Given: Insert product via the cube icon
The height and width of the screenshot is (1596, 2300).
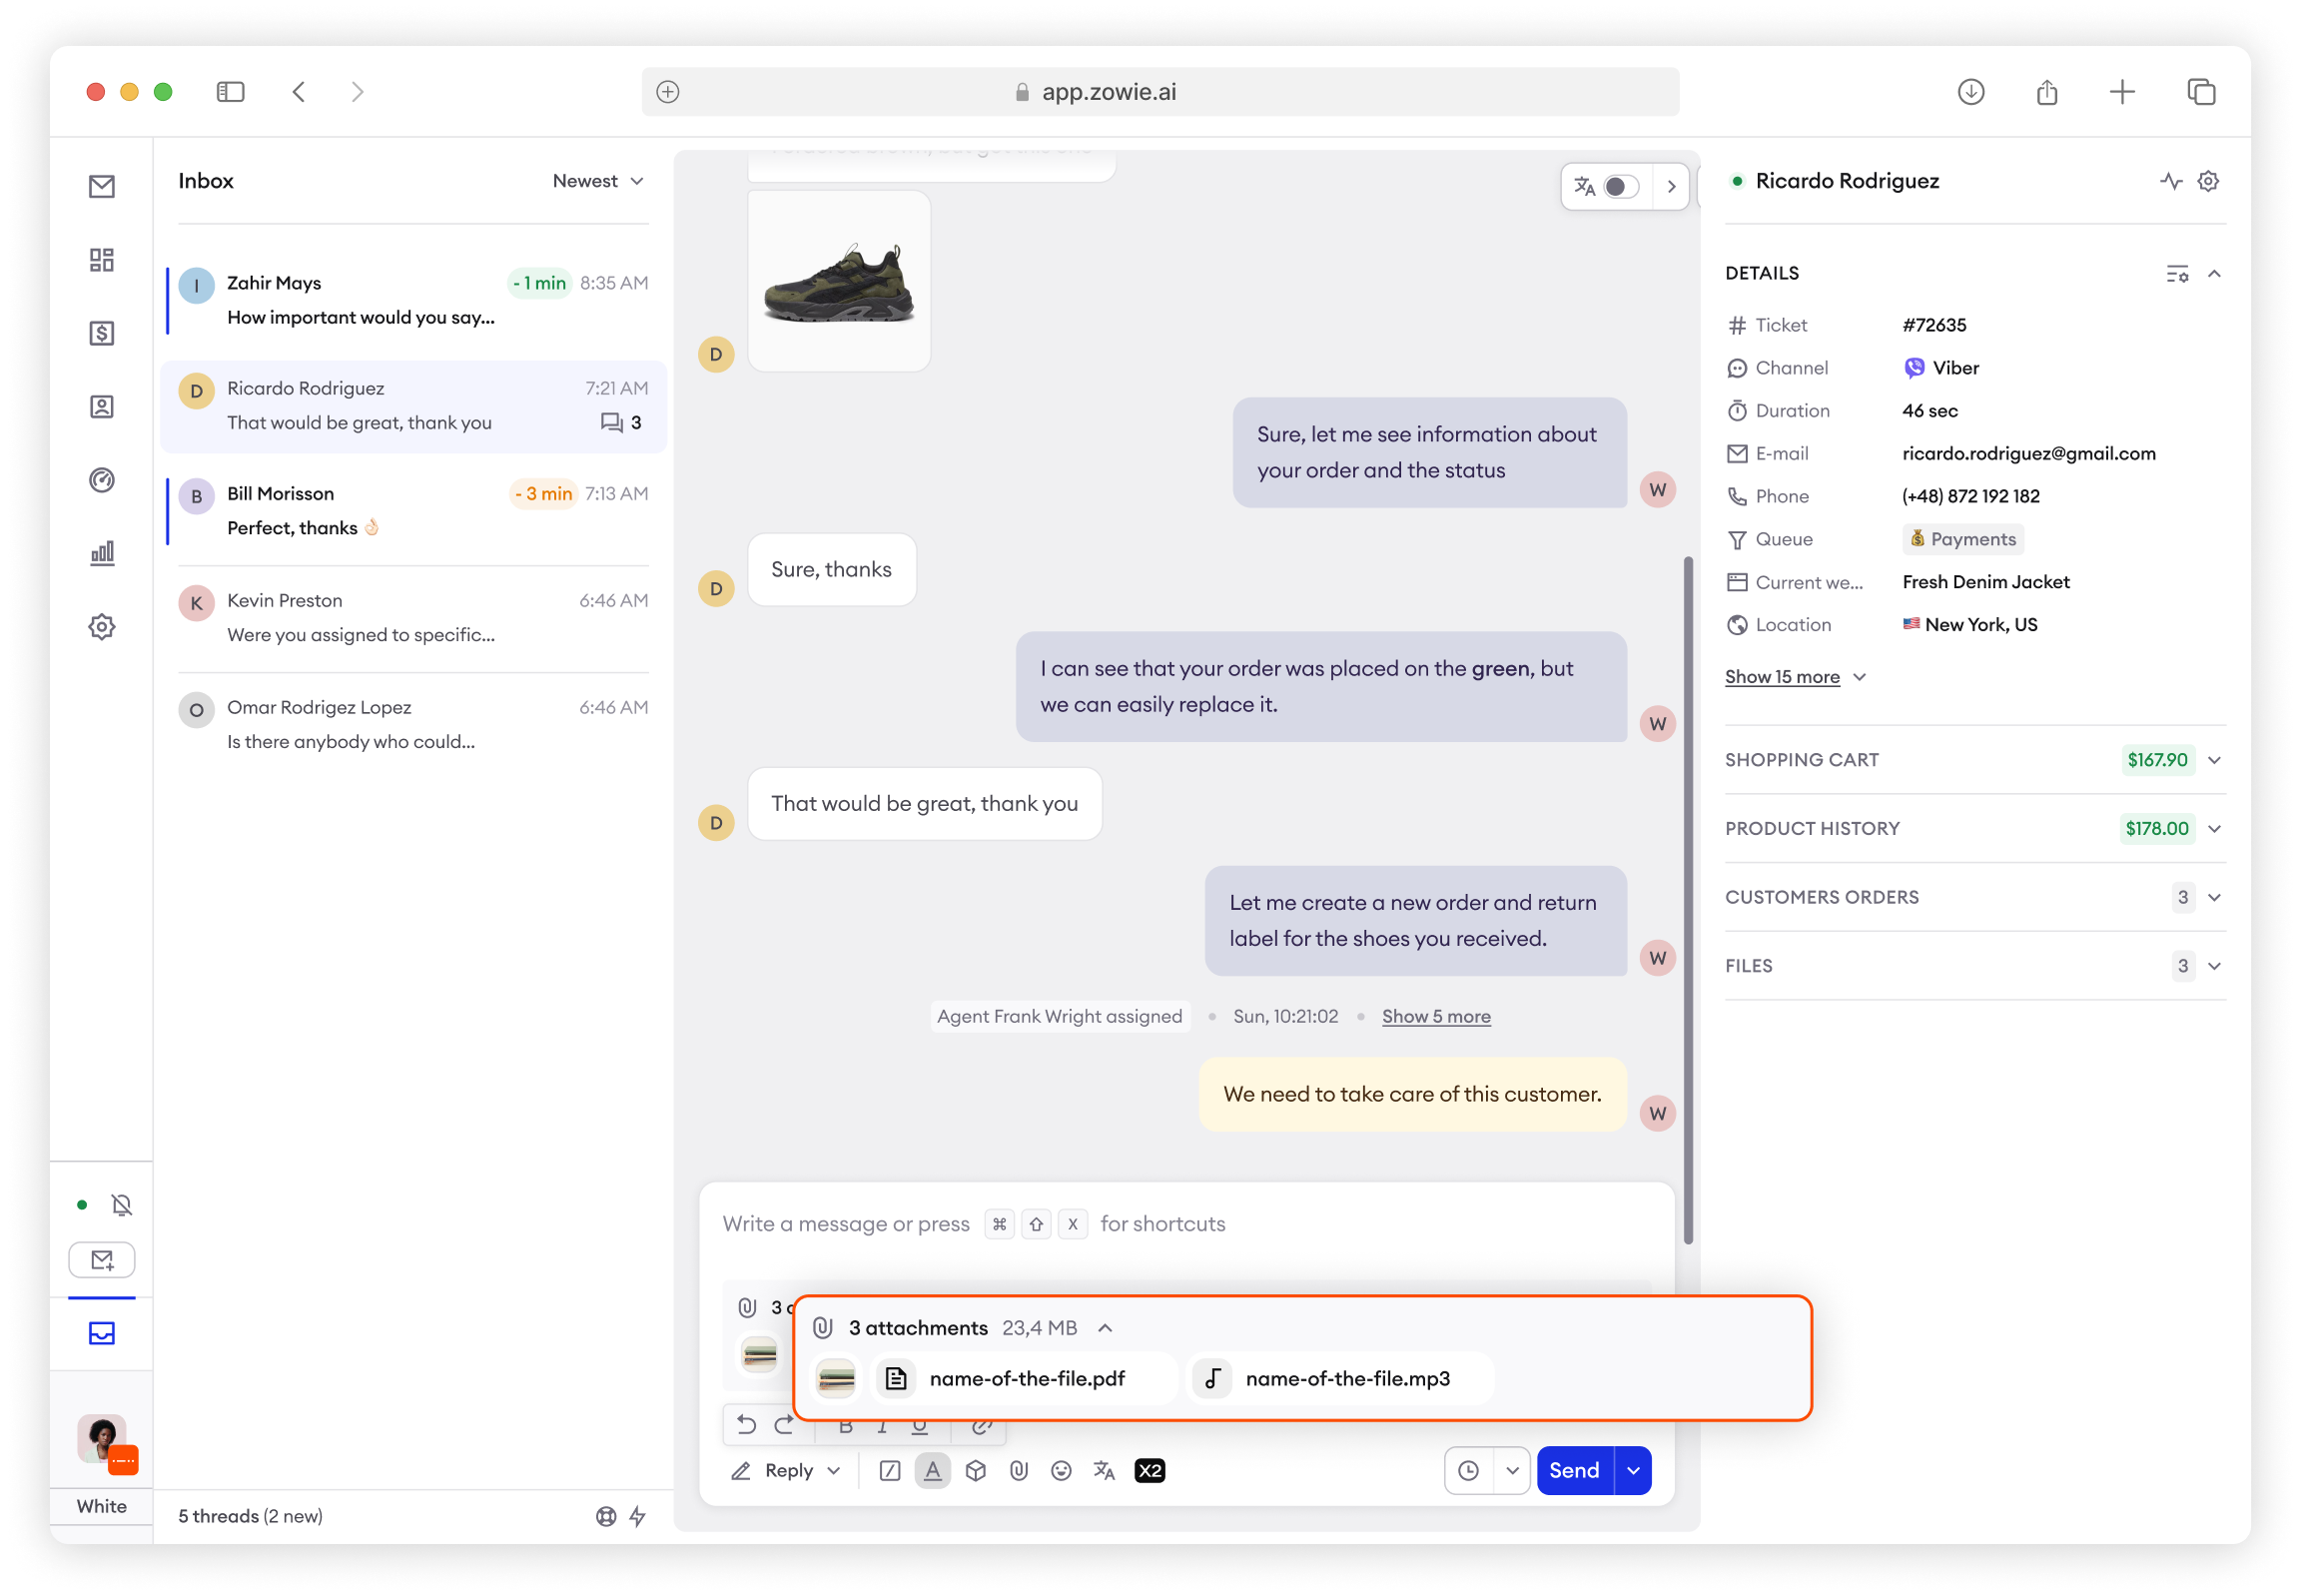Looking at the screenshot, I should tap(975, 1470).
